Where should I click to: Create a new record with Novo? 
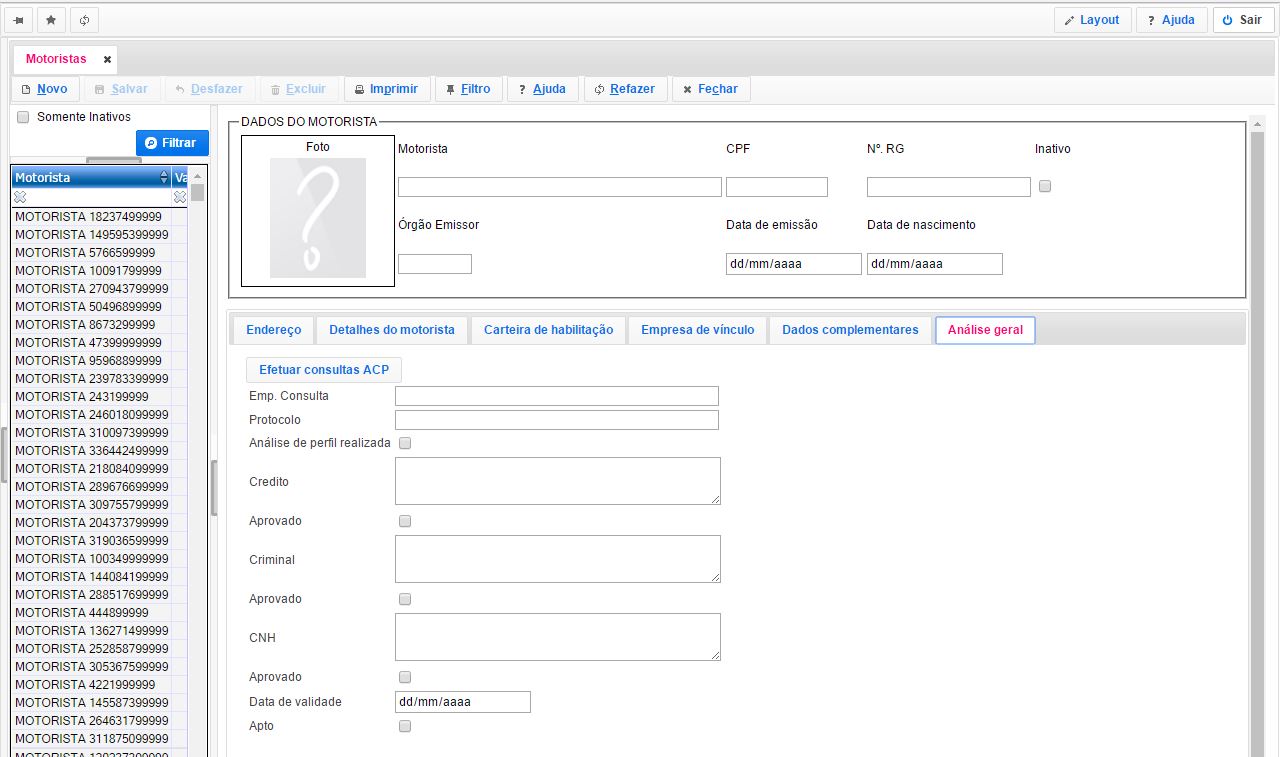click(45, 89)
